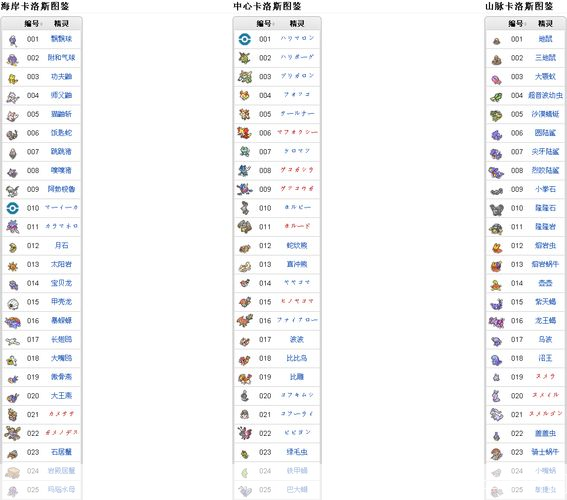Screen dimensions: 567x500
Task: Sort Mountain Kalos table by 编号 column
Action: (517, 23)
